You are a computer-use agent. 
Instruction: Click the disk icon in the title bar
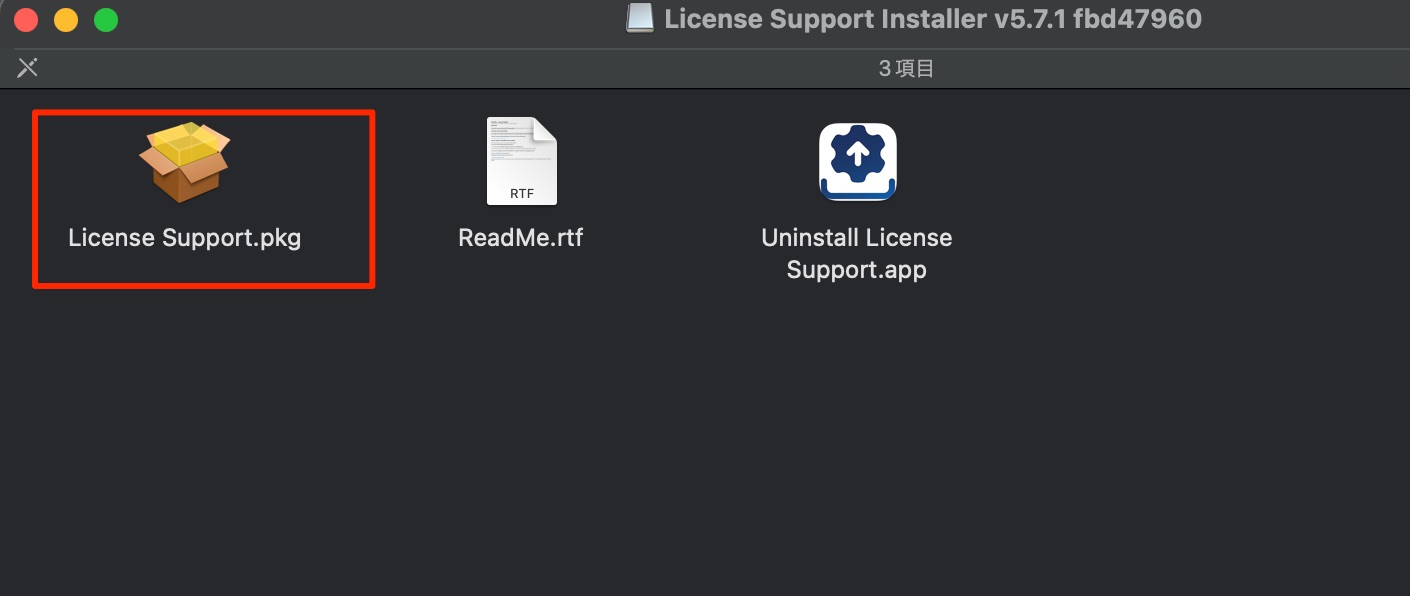pyautogui.click(x=640, y=18)
